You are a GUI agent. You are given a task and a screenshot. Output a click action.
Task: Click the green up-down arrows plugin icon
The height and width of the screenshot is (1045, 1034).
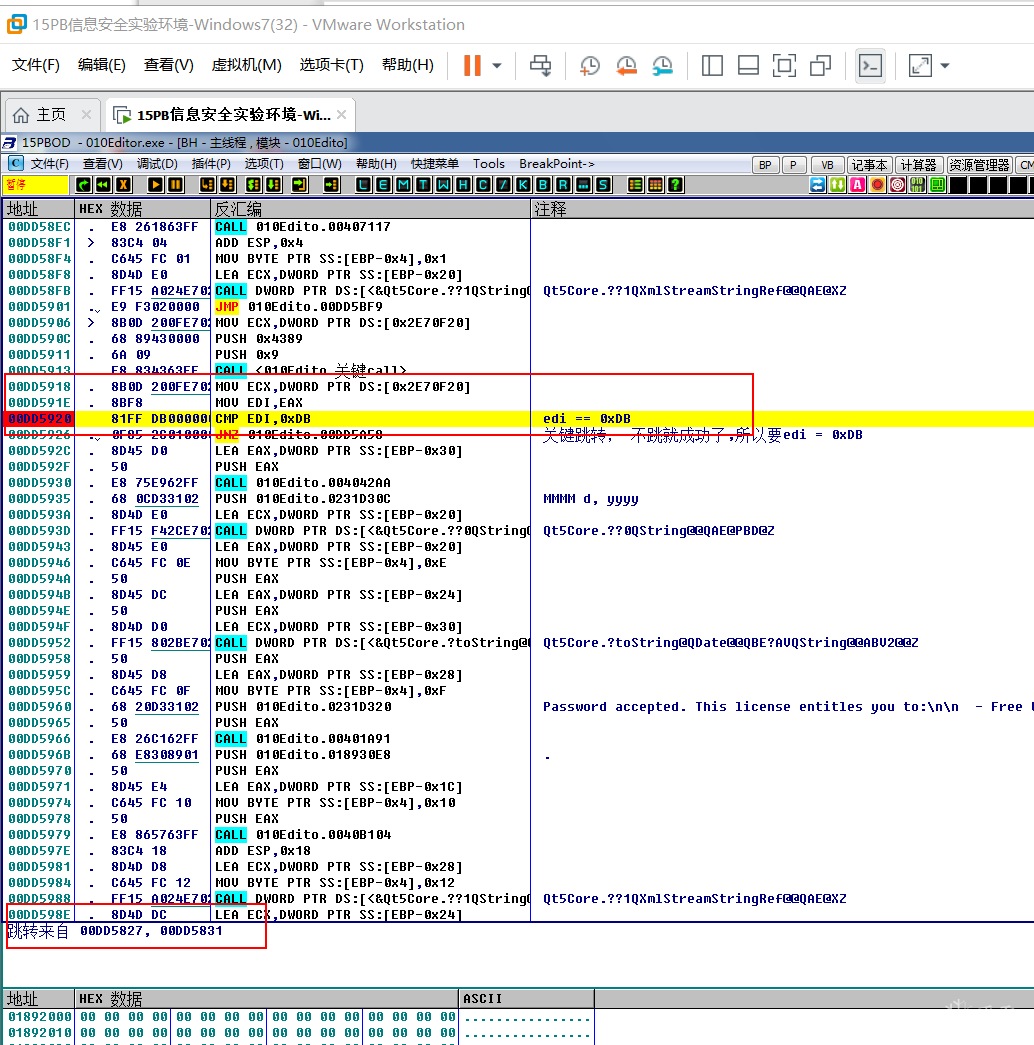[x=837, y=185]
